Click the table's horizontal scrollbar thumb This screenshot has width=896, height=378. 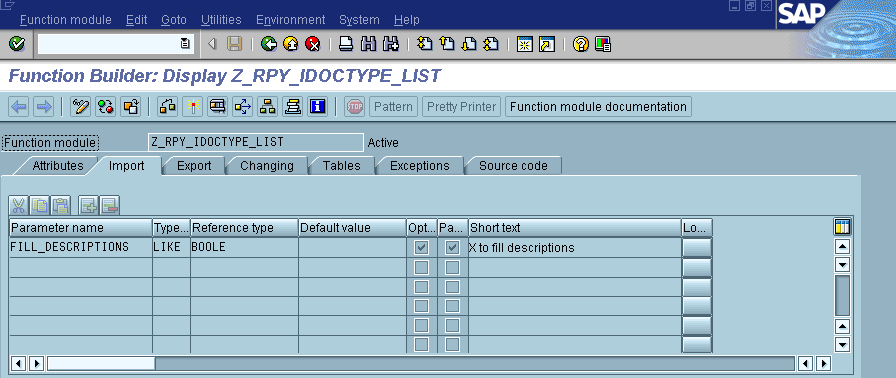pos(101,363)
